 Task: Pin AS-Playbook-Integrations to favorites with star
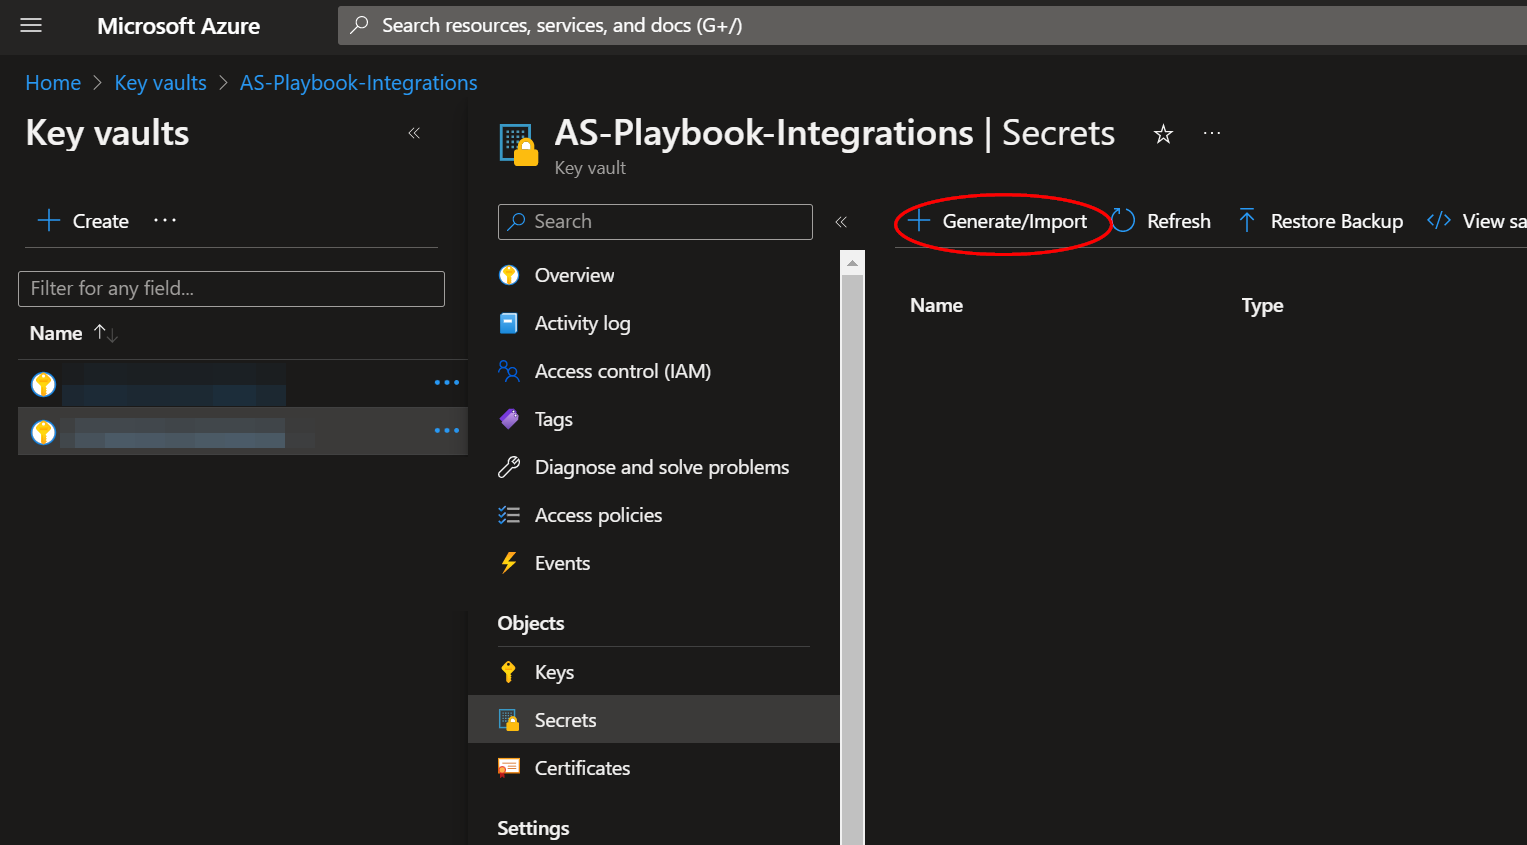(x=1163, y=134)
